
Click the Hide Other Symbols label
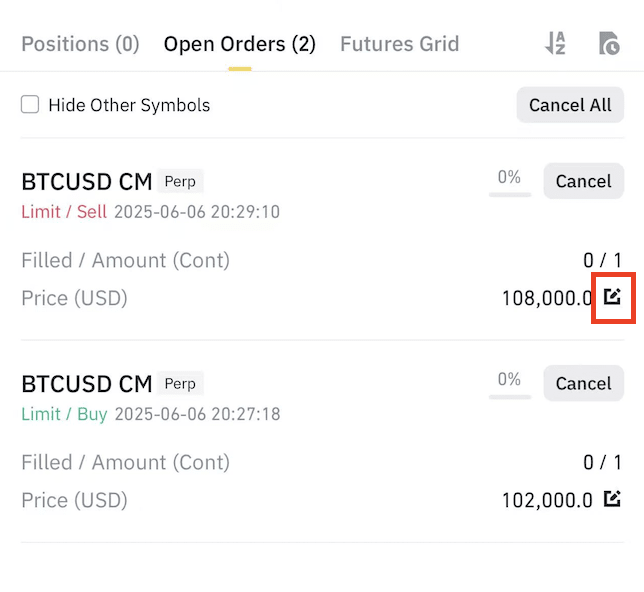point(129,105)
